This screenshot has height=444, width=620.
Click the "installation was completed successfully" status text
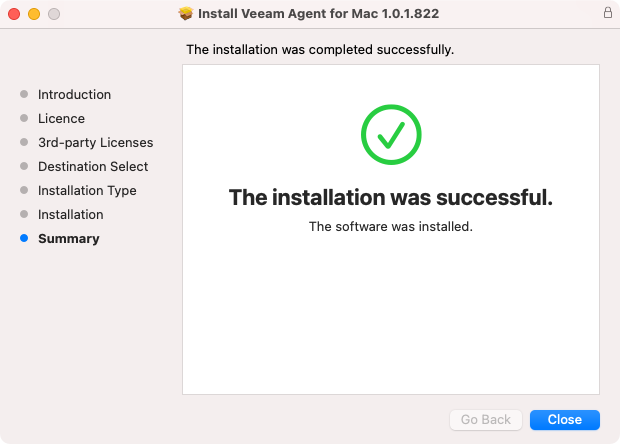pyautogui.click(x=320, y=49)
